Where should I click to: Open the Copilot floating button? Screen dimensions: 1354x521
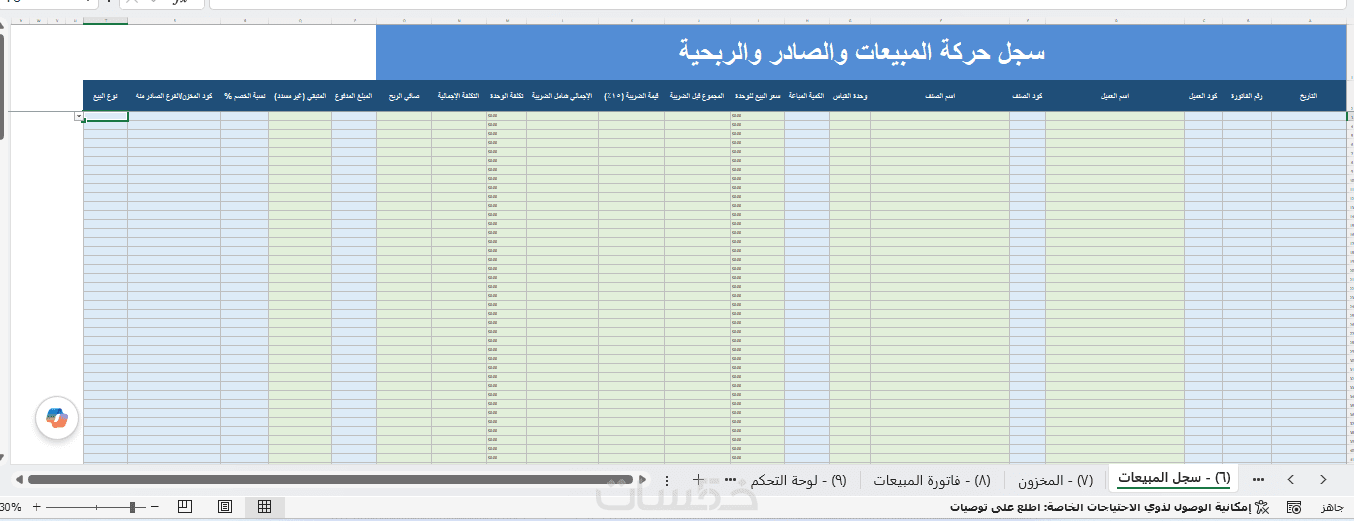(x=57, y=418)
